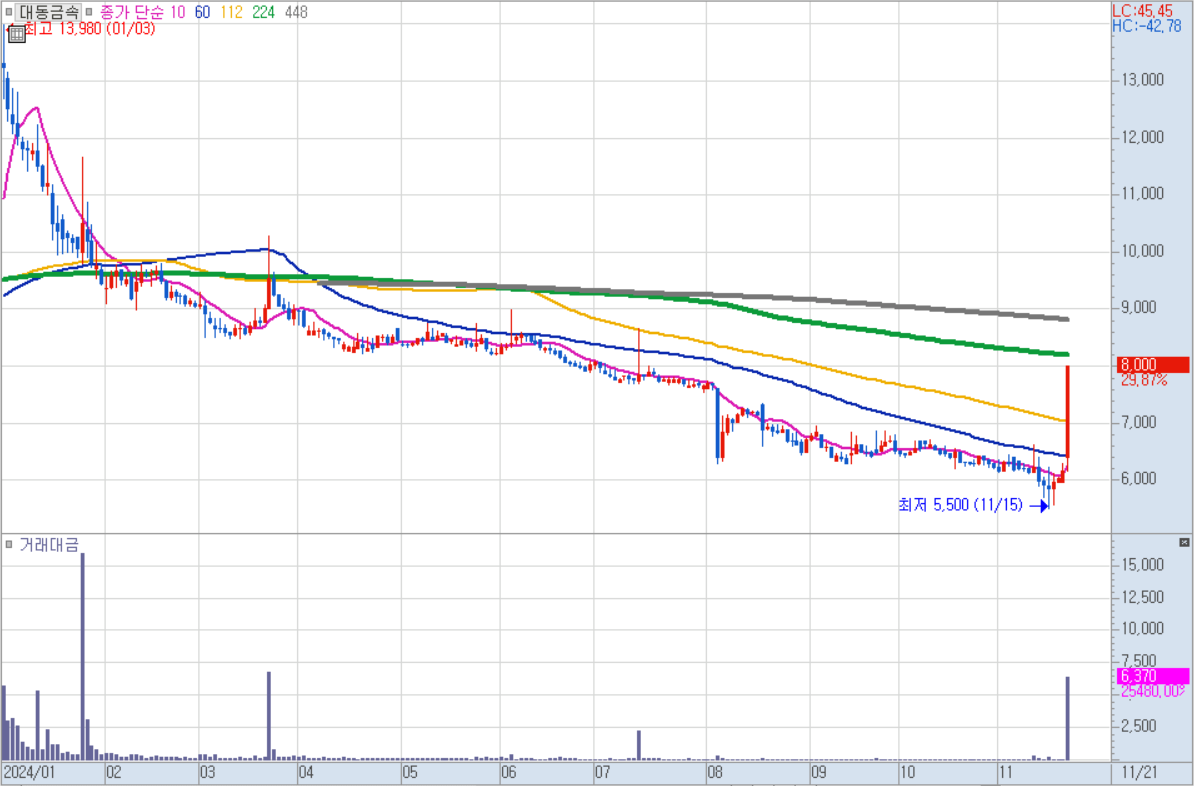Screen dimensions: 1194x786
Task: Click the magenta 6,370 volume value tag
Action: tap(1154, 676)
